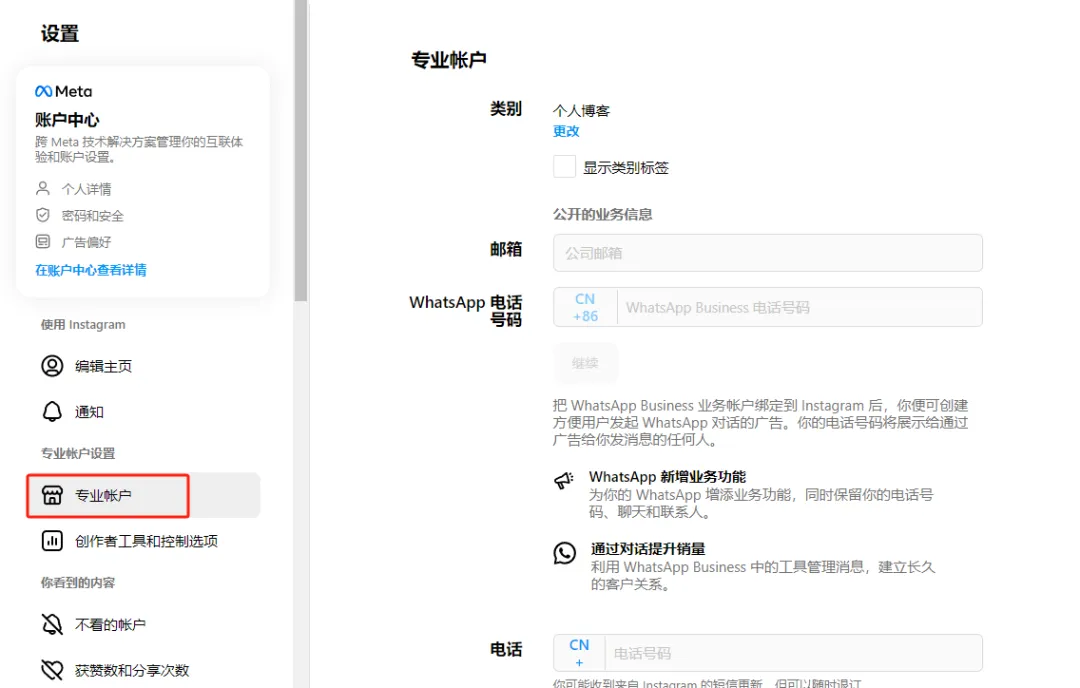Click the 公司邮箱 email input field
This screenshot has width=1080, height=688.
pyautogui.click(x=768, y=253)
